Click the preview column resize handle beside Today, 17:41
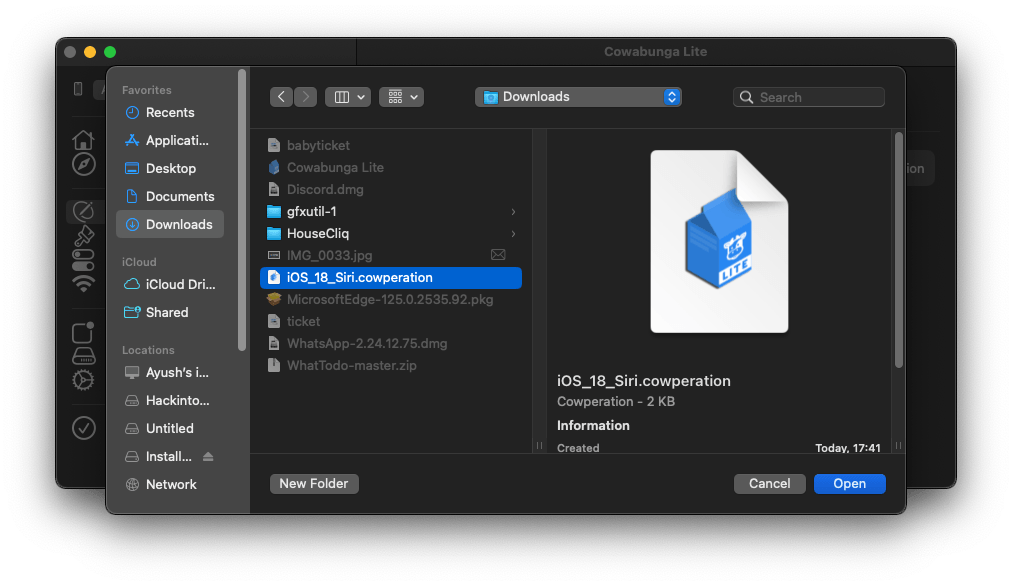The width and height of the screenshot is (1012, 588). tap(898, 445)
